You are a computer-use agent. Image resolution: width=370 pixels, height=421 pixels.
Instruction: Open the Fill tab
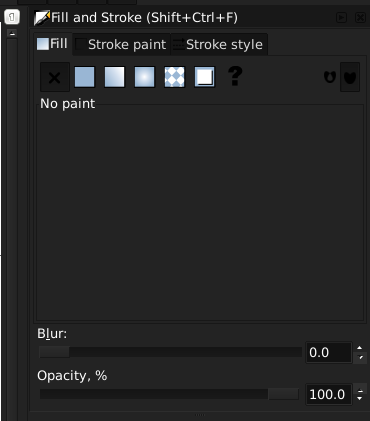[53, 44]
